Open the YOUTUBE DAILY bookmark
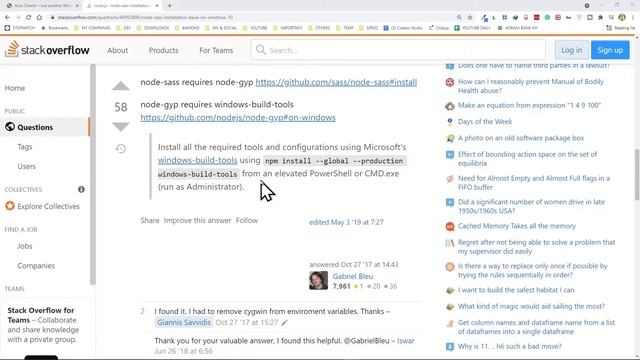The width and height of the screenshot is (640, 360). coord(472,28)
